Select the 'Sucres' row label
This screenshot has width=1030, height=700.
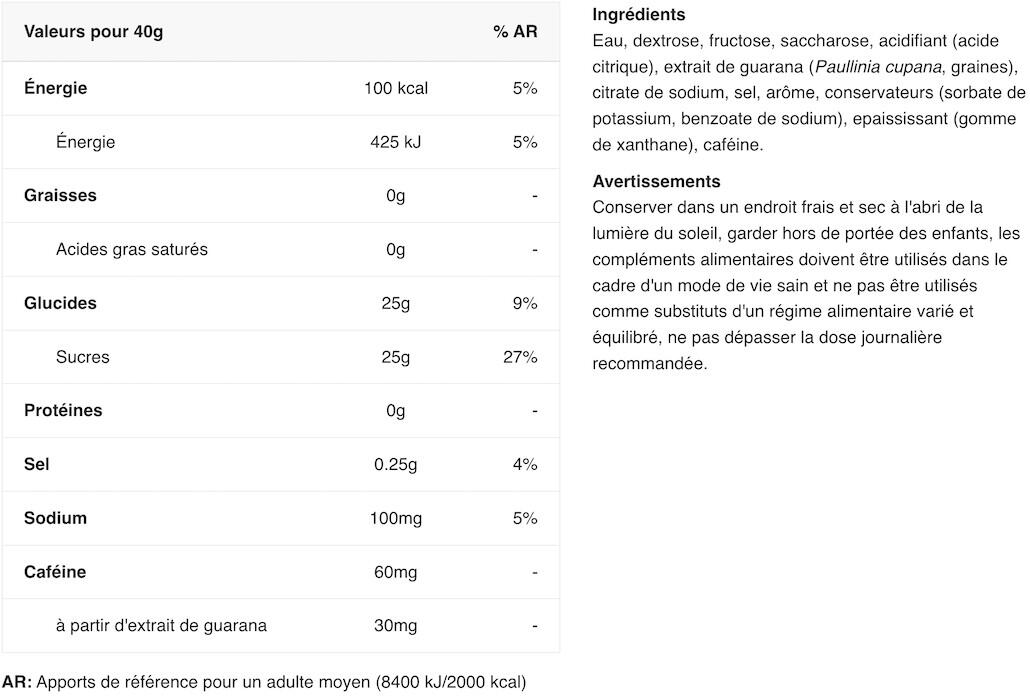coord(82,357)
